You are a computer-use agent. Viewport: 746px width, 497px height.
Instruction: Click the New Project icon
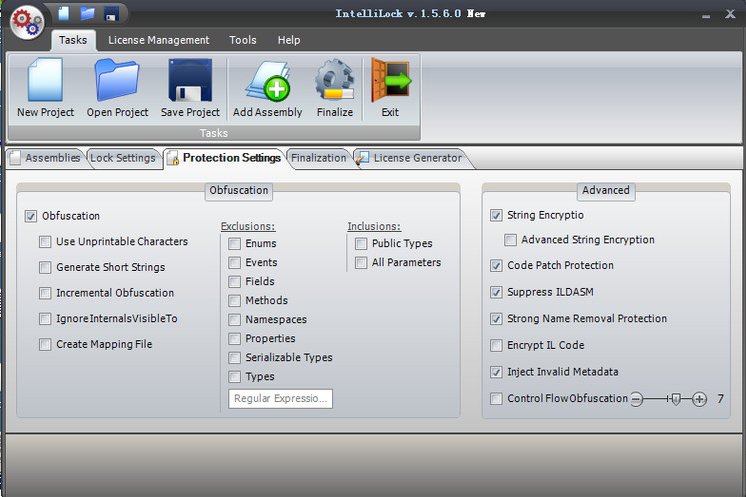[45, 81]
